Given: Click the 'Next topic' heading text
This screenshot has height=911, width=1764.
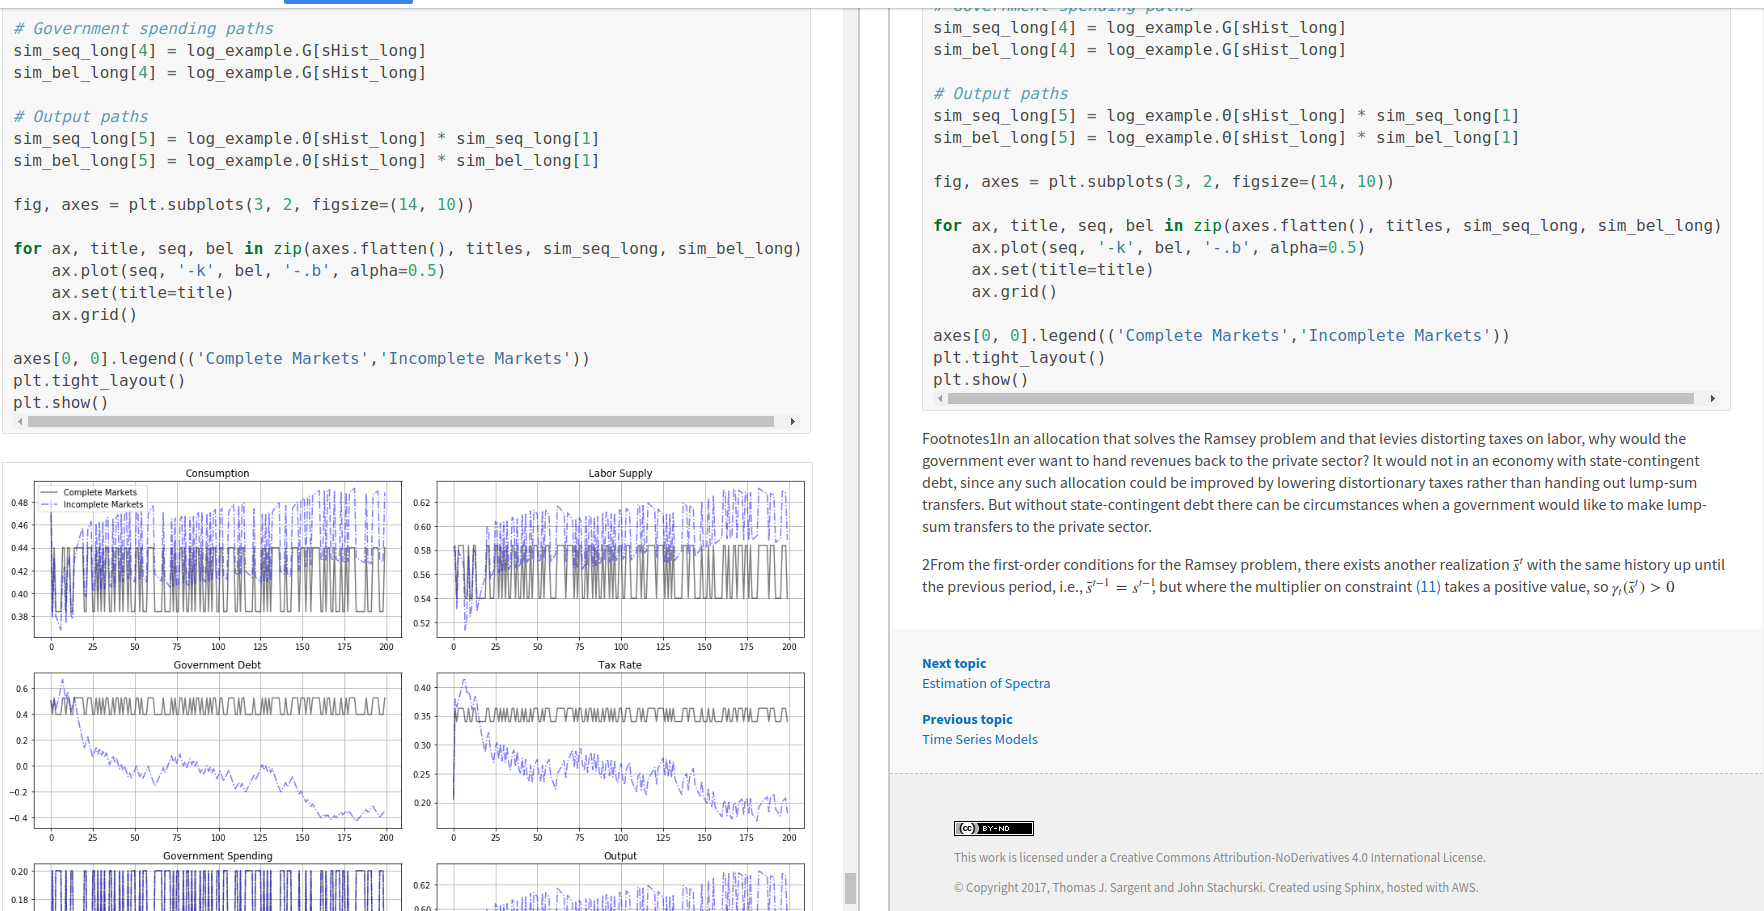Looking at the screenshot, I should point(954,664).
